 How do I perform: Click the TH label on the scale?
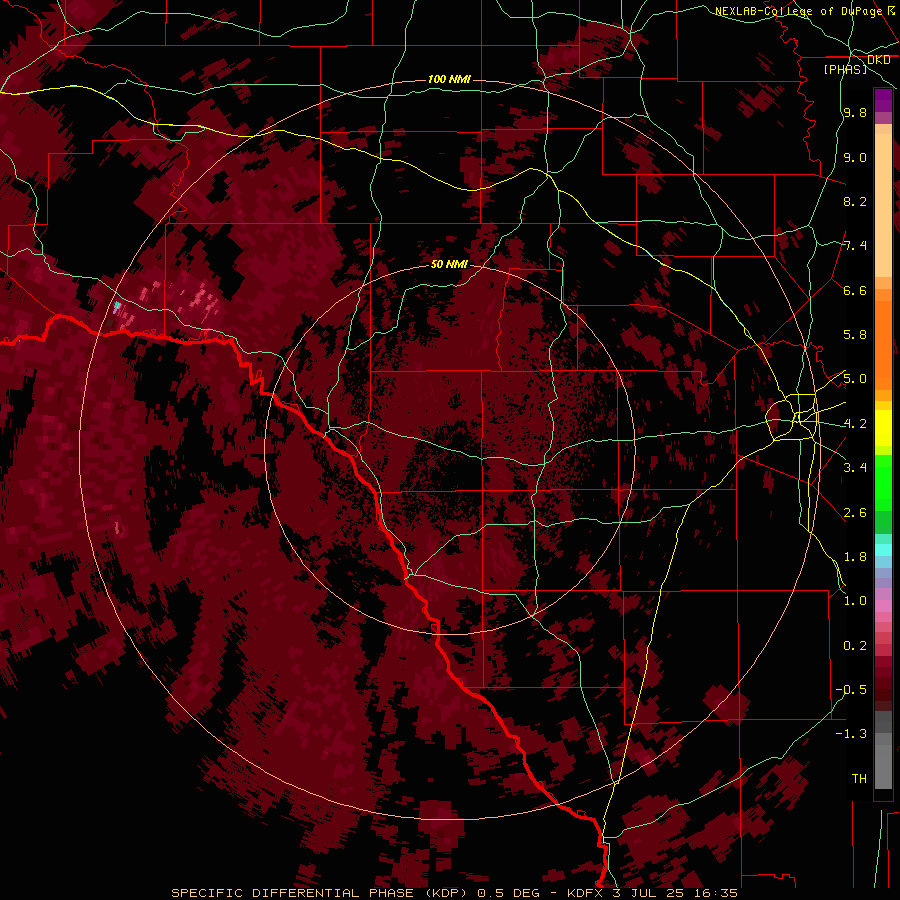click(x=859, y=779)
